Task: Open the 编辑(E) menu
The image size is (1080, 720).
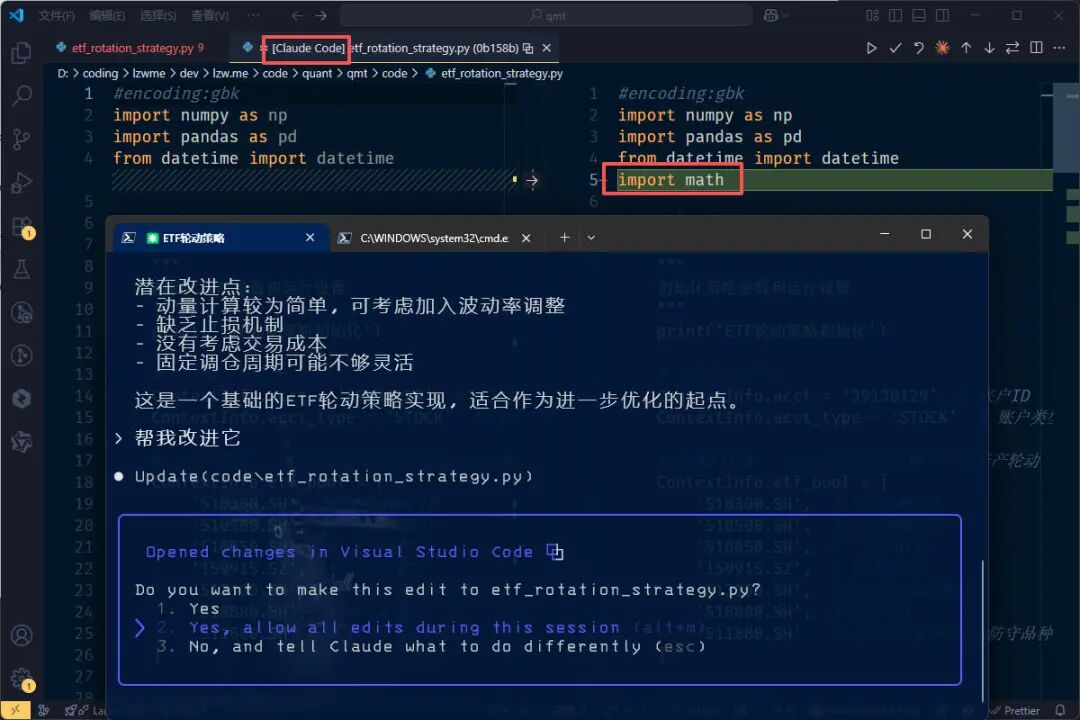Action: coord(107,15)
